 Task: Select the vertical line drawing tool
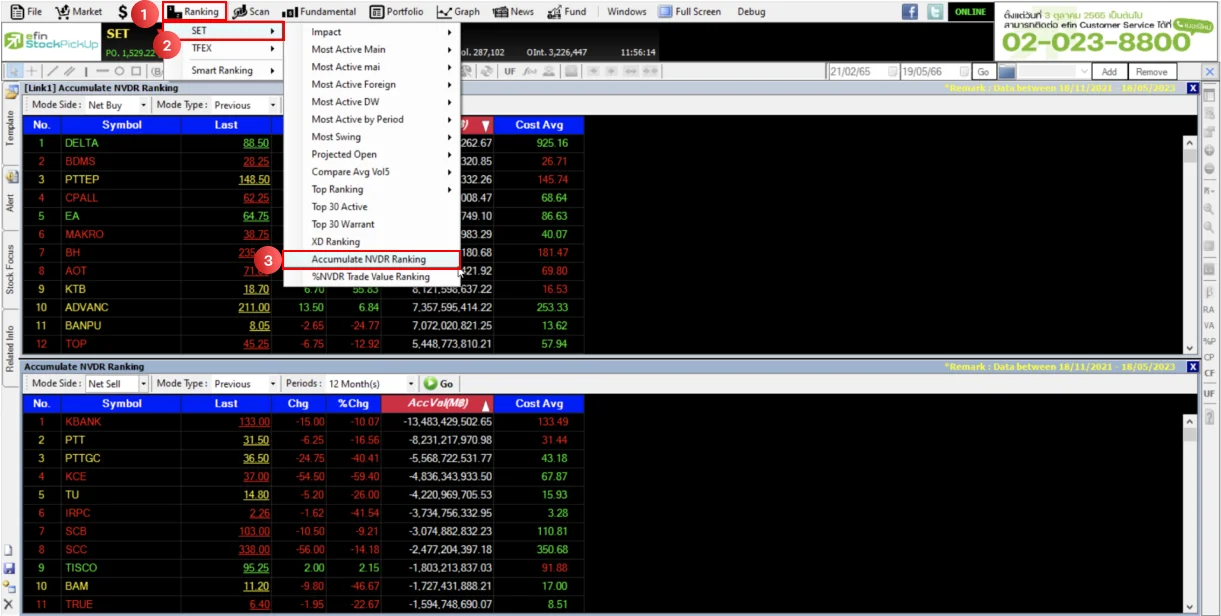[x=86, y=71]
